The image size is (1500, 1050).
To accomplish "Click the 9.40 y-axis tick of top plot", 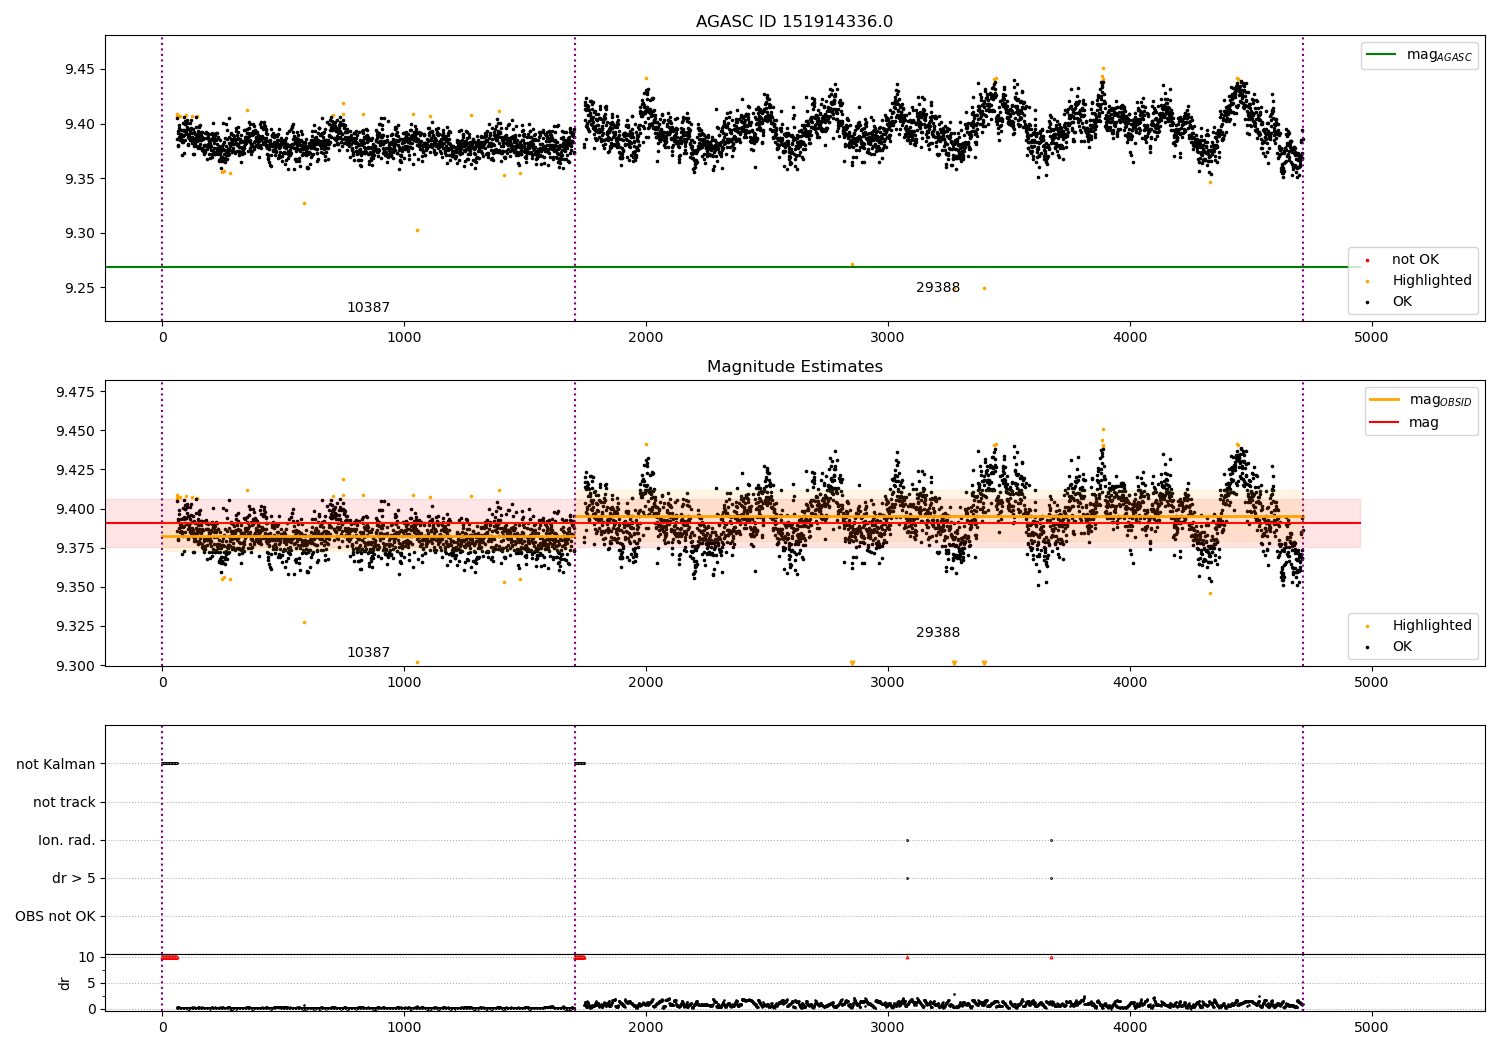I will point(80,125).
